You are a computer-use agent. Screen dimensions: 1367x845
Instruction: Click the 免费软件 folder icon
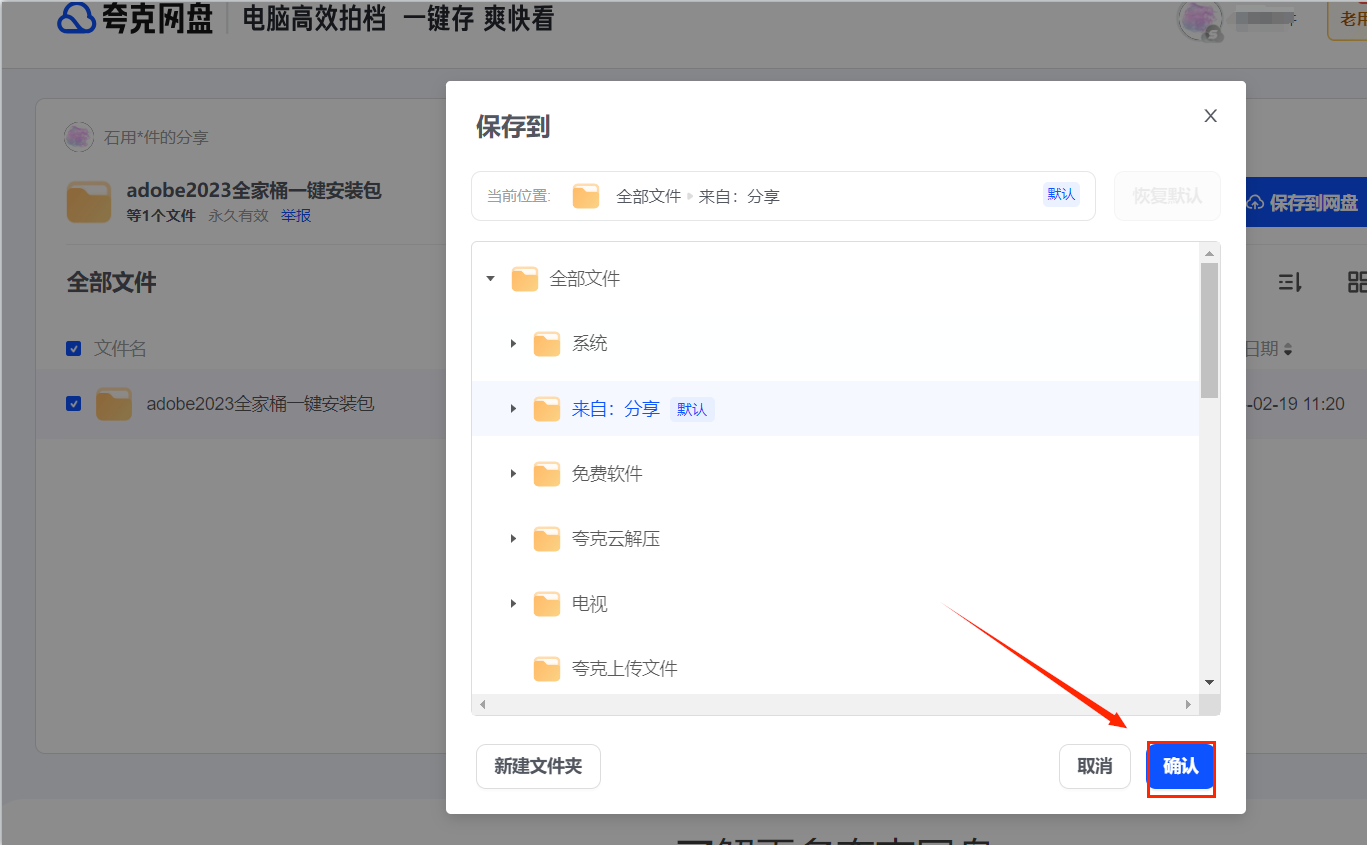click(546, 474)
